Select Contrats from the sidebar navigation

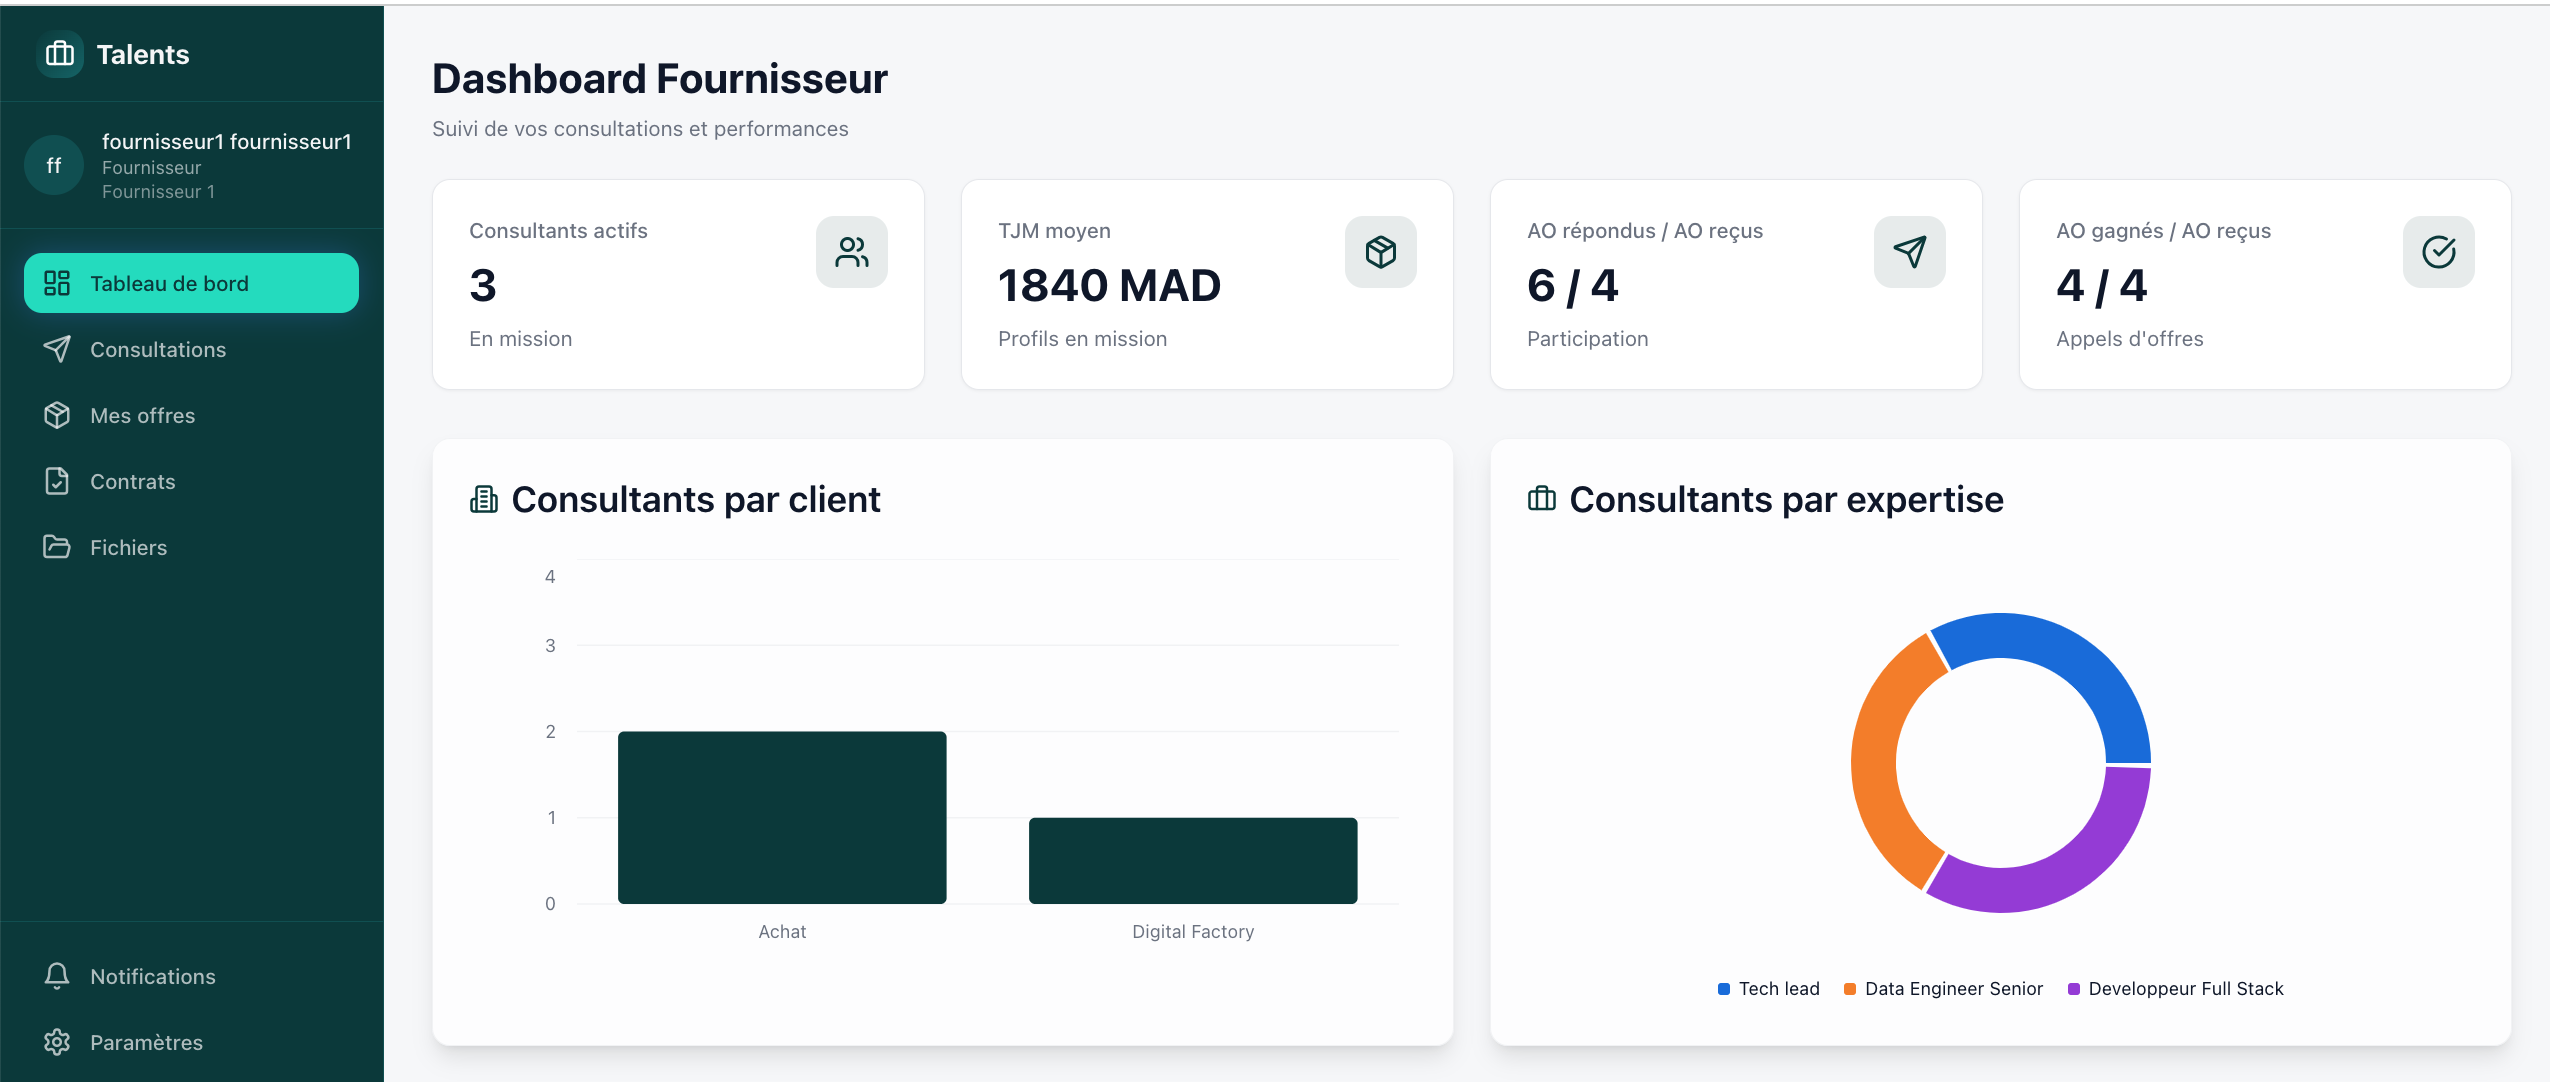(132, 481)
